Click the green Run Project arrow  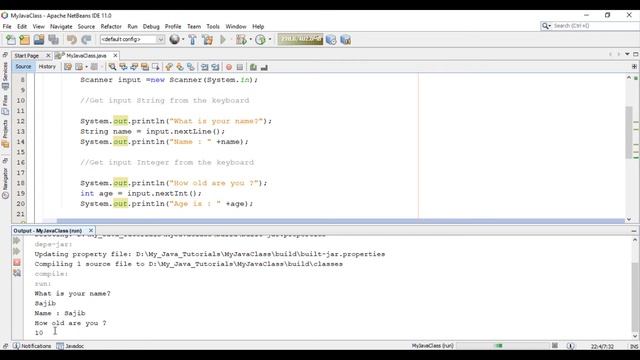point(223,40)
